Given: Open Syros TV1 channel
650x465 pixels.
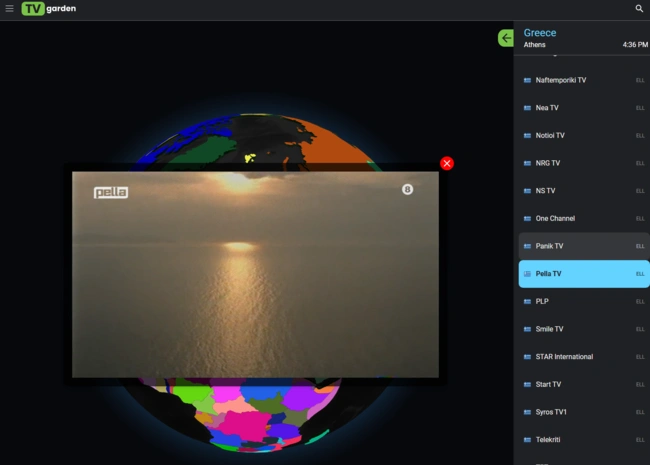Looking at the screenshot, I should coord(552,412).
